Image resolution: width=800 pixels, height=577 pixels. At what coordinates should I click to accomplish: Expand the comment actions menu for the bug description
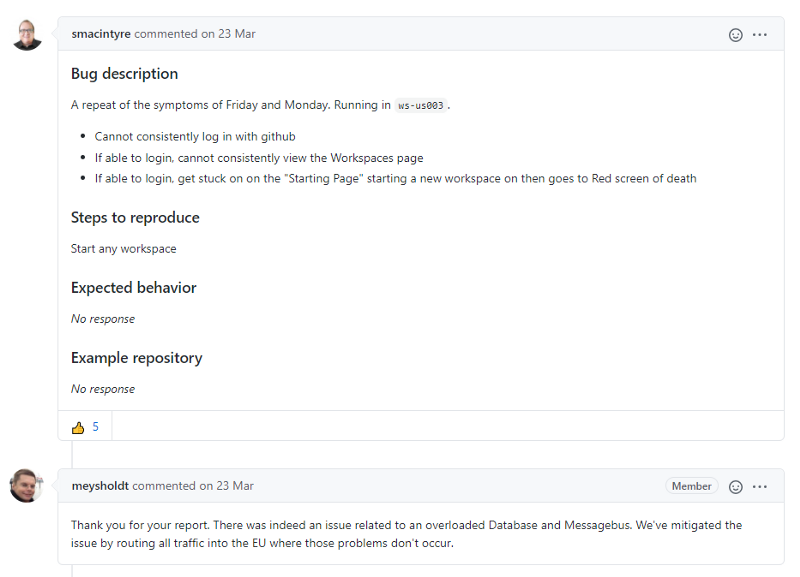[760, 33]
